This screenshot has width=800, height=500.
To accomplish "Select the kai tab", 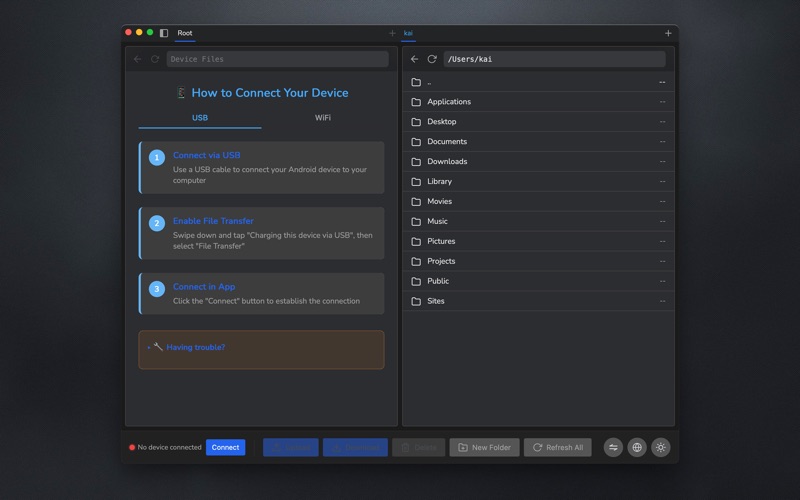I will click(408, 33).
